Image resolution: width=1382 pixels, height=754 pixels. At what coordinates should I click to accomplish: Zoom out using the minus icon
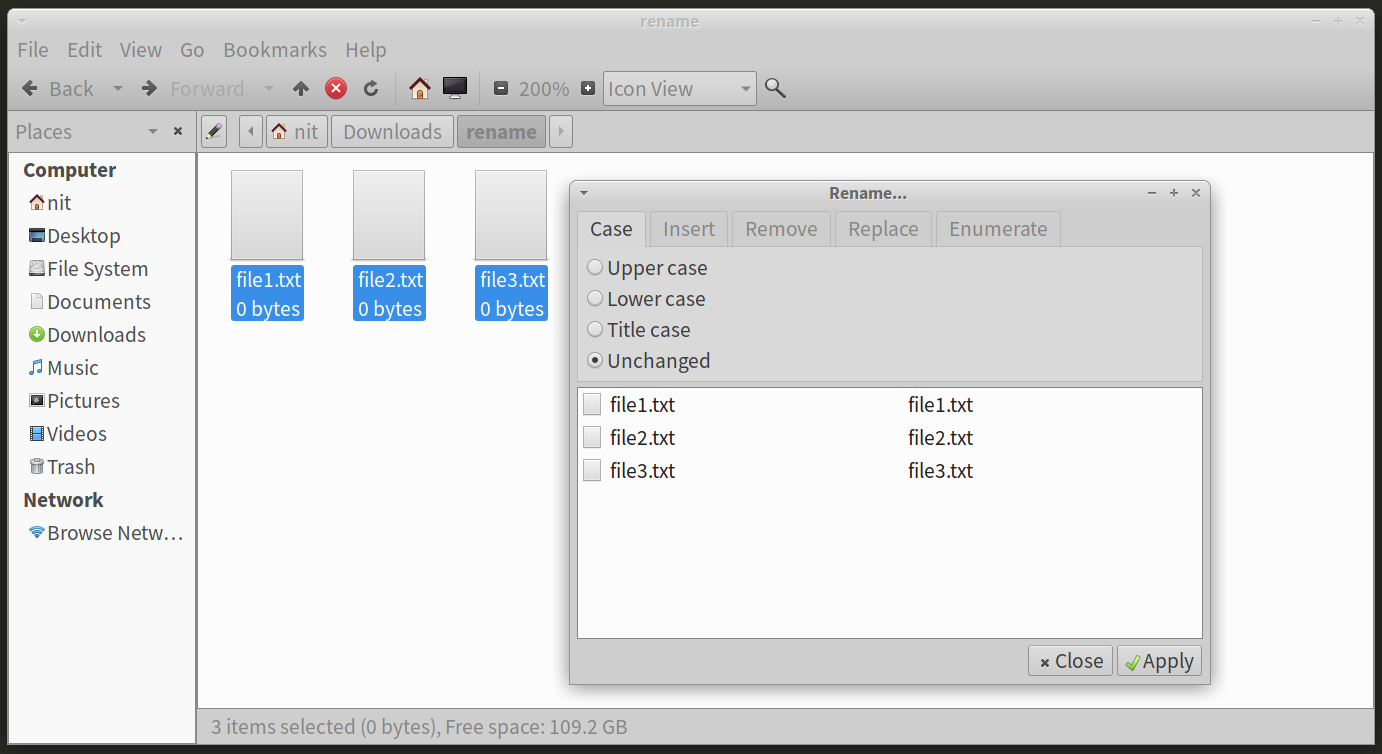click(x=501, y=88)
